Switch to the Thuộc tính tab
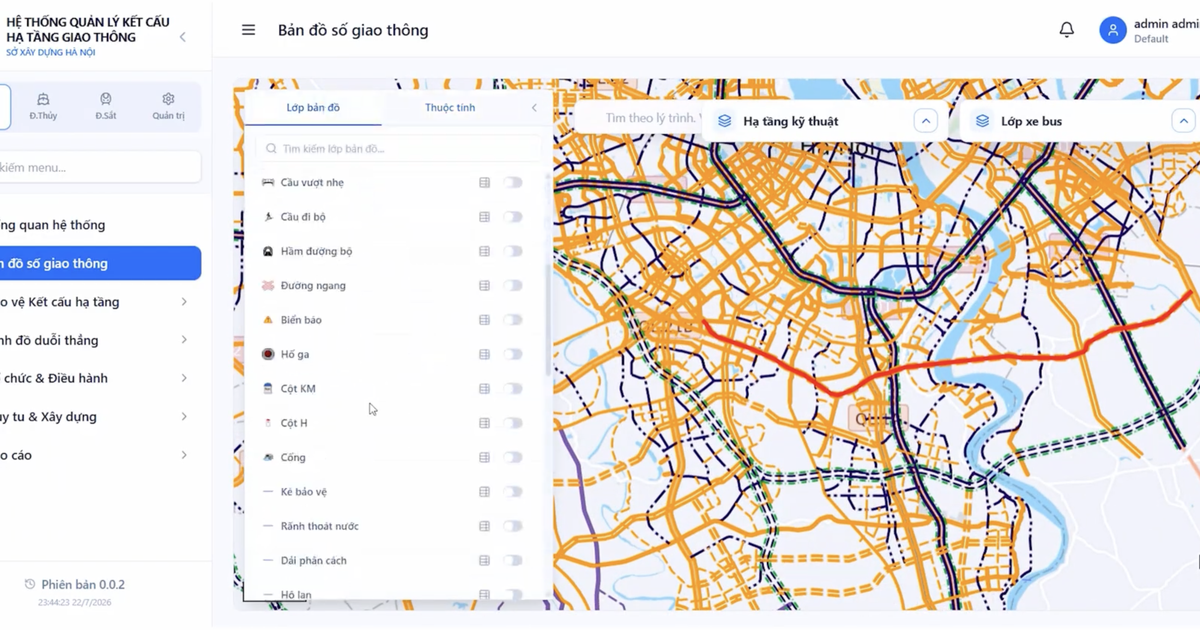 (450, 107)
